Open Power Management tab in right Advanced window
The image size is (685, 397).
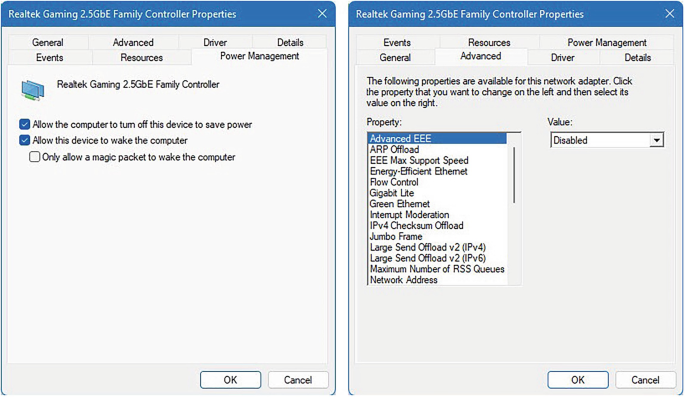point(607,42)
